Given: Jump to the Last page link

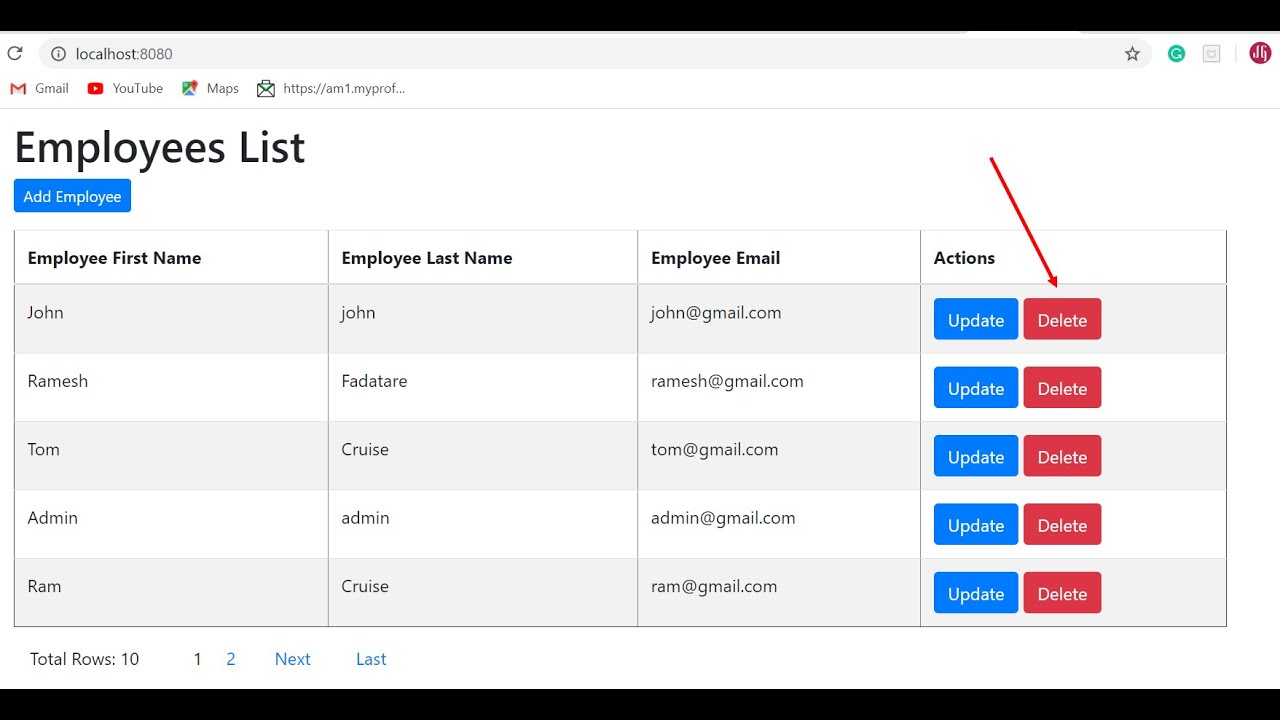Looking at the screenshot, I should tap(371, 659).
